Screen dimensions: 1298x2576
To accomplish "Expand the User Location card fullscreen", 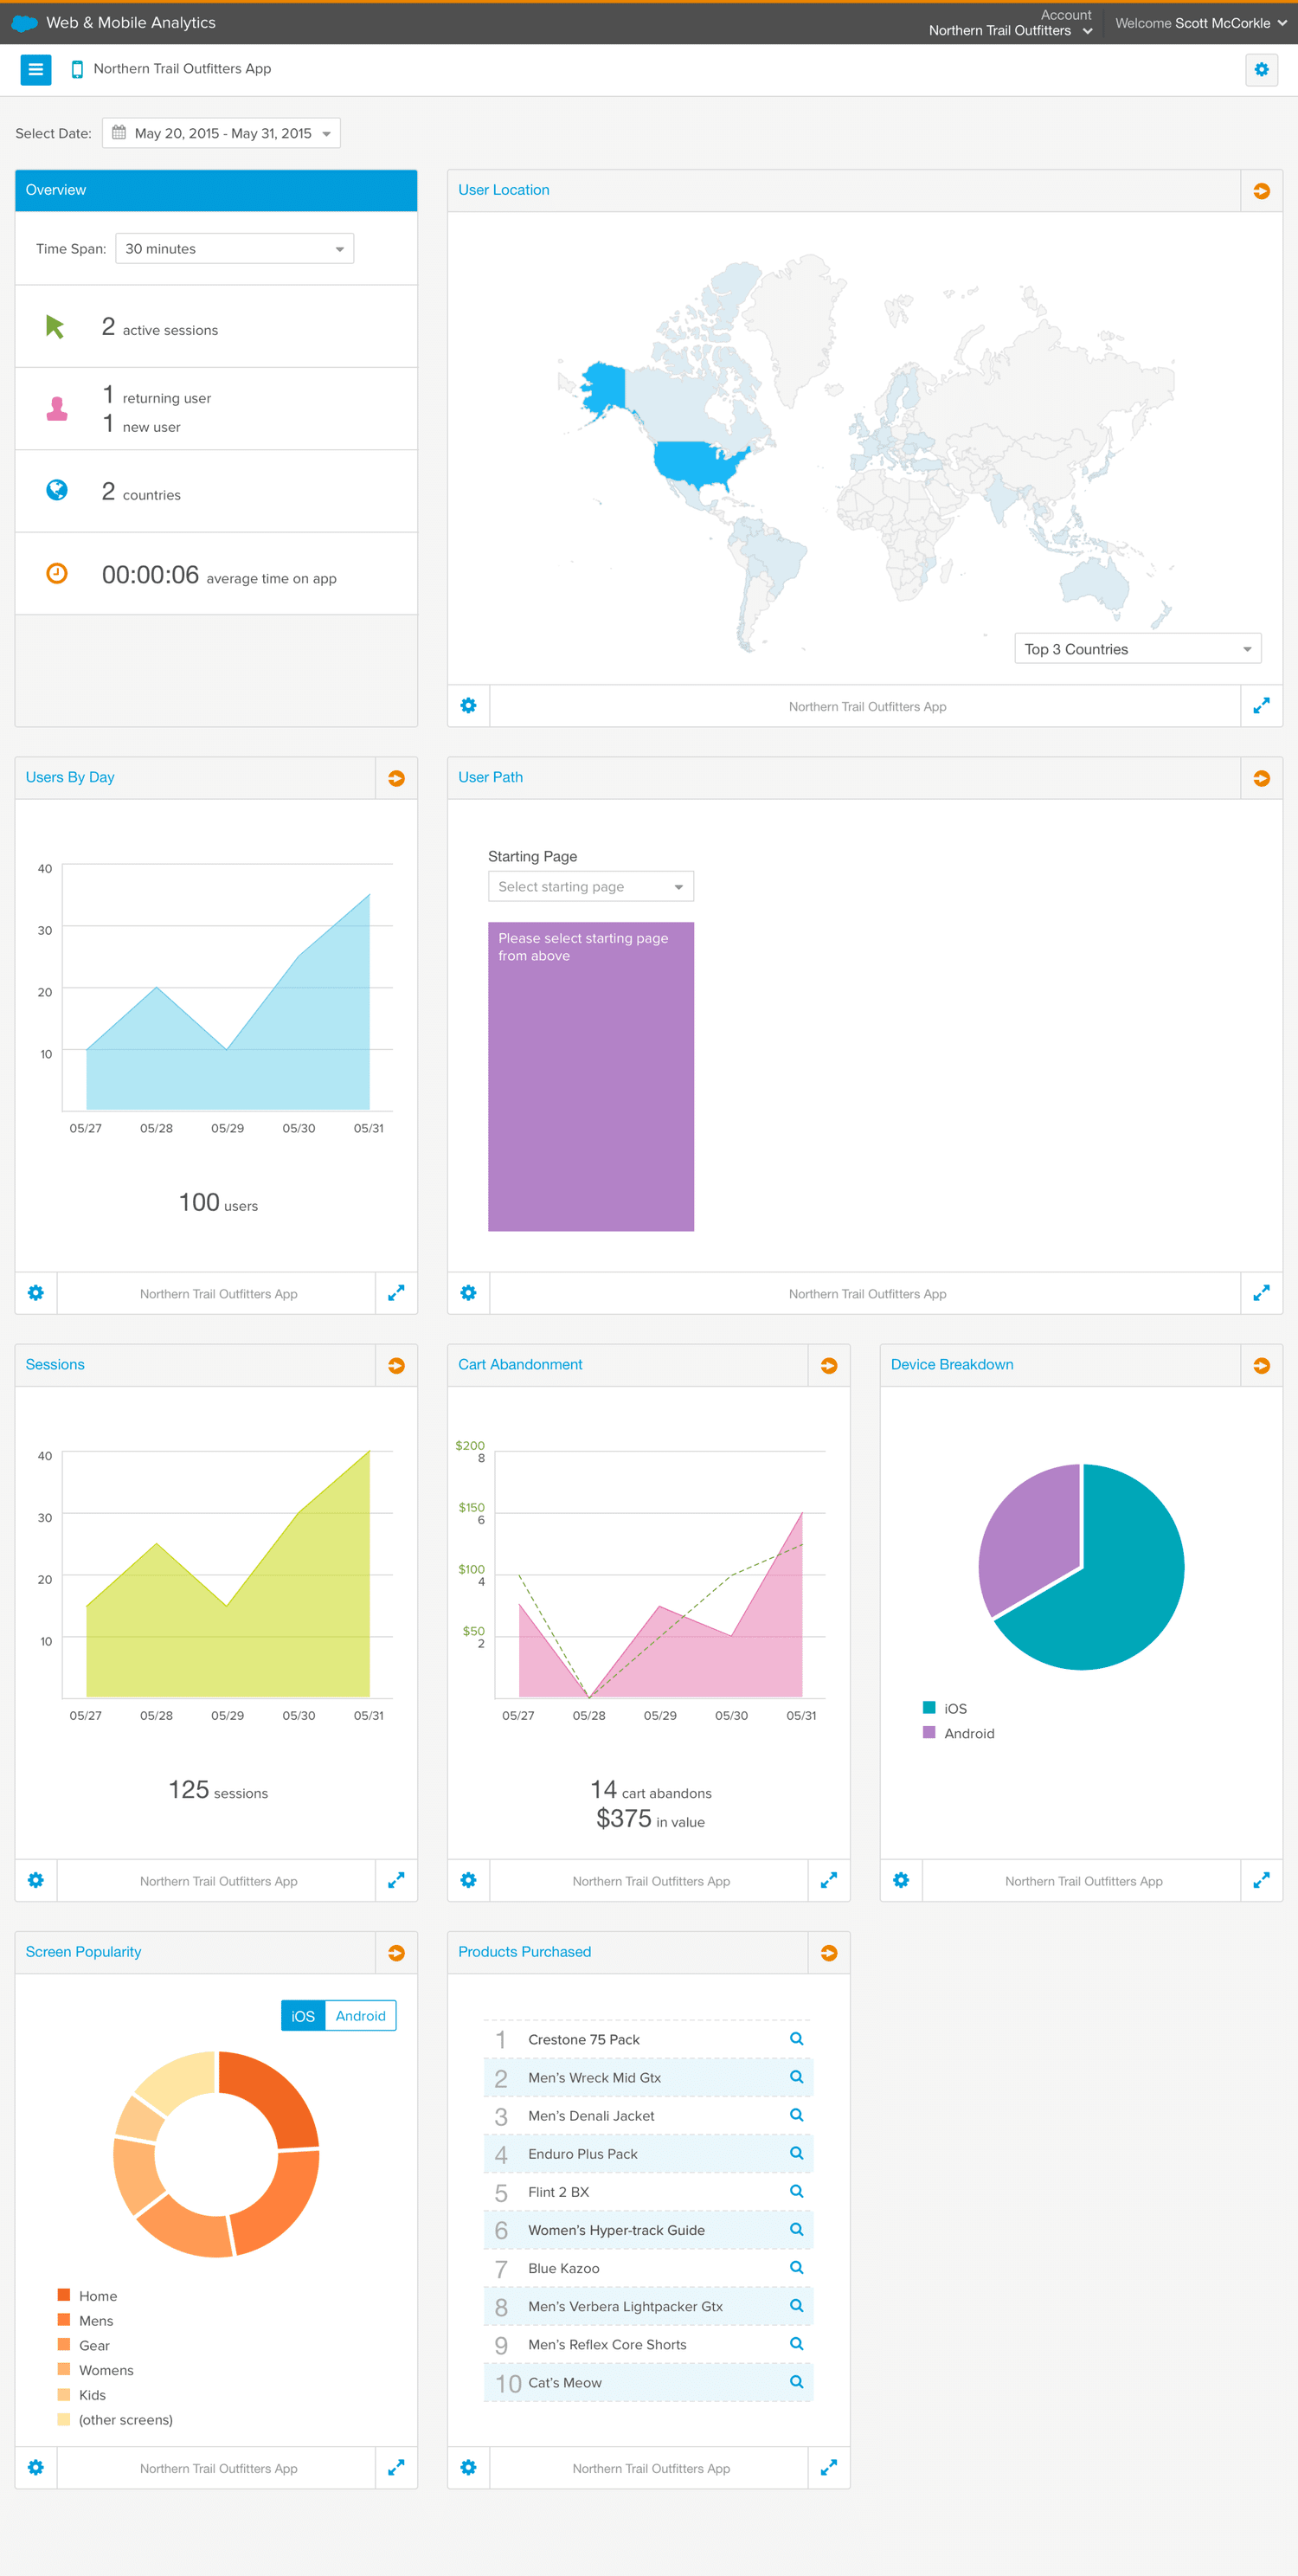I will pyautogui.click(x=1261, y=706).
